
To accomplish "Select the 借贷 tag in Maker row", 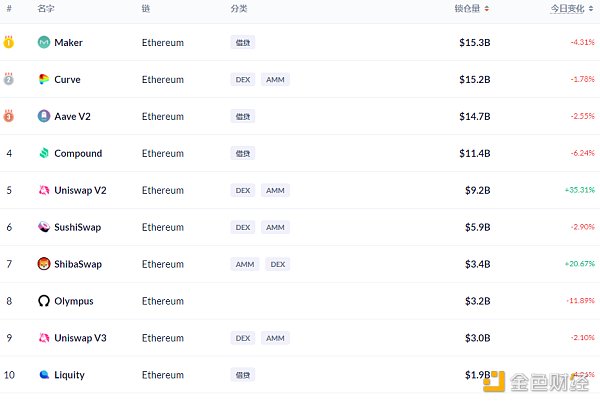I will point(243,42).
